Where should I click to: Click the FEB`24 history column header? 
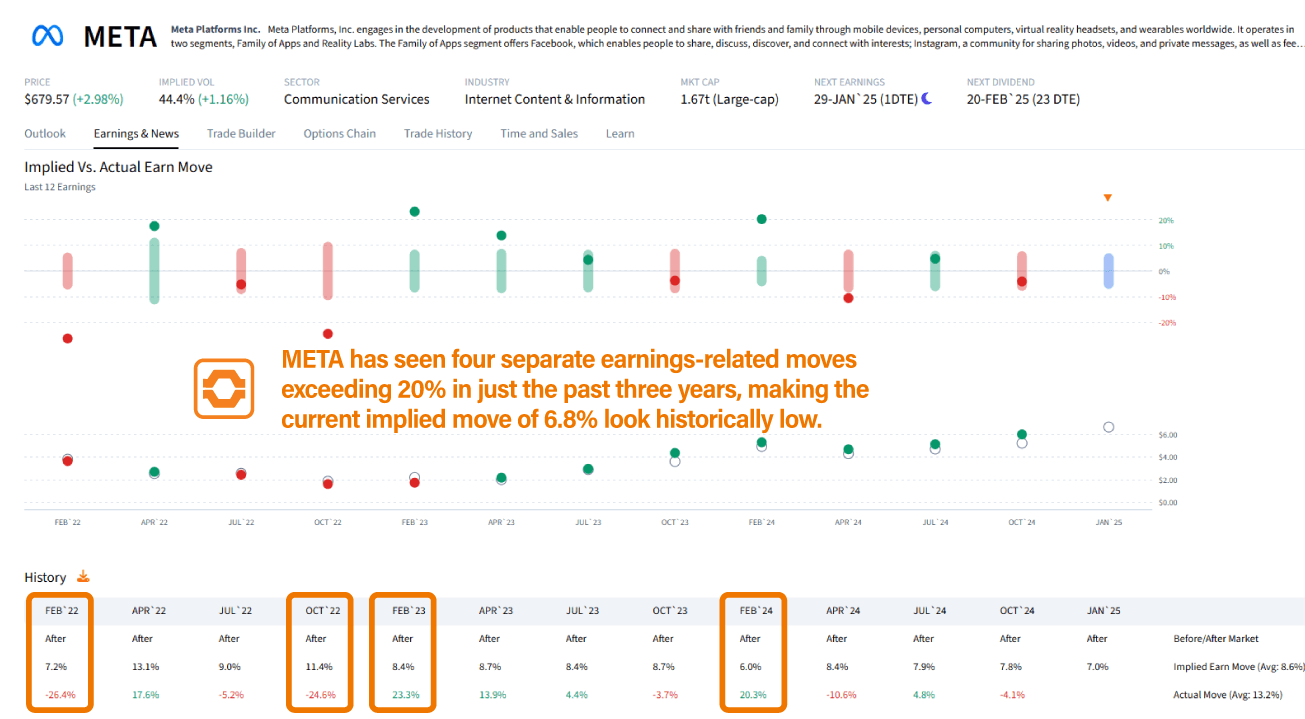[x=754, y=610]
